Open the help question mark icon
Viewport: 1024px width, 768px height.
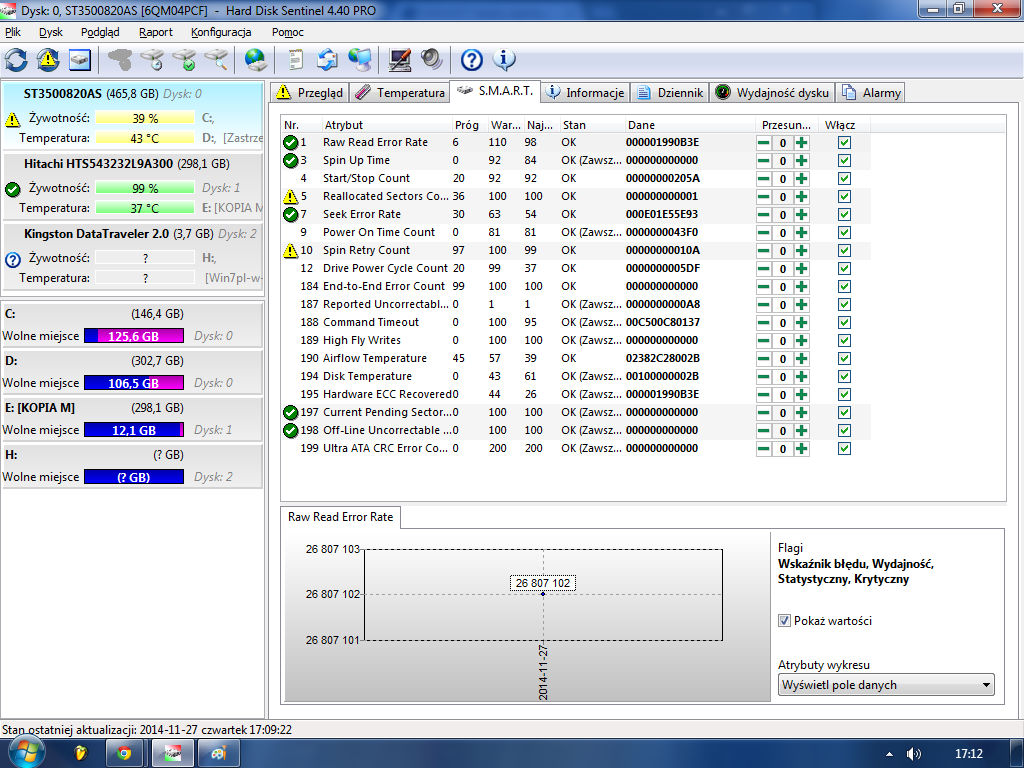click(472, 60)
